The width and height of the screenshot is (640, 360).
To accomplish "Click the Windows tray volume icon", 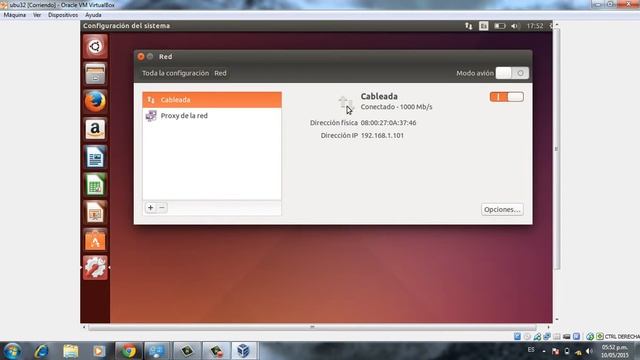I will [589, 351].
